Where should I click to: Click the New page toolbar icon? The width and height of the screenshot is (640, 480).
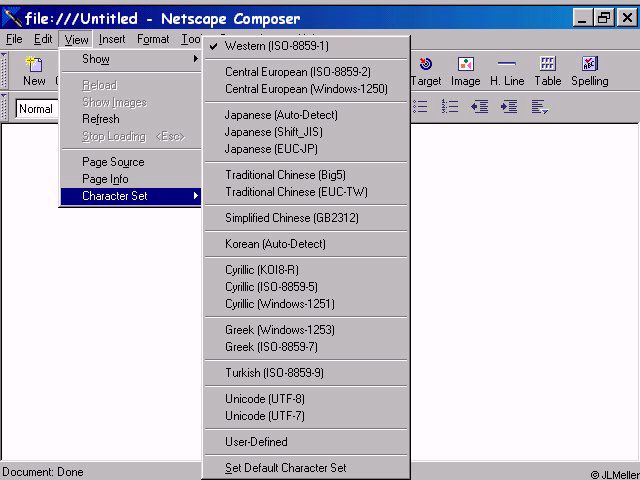pos(34,71)
